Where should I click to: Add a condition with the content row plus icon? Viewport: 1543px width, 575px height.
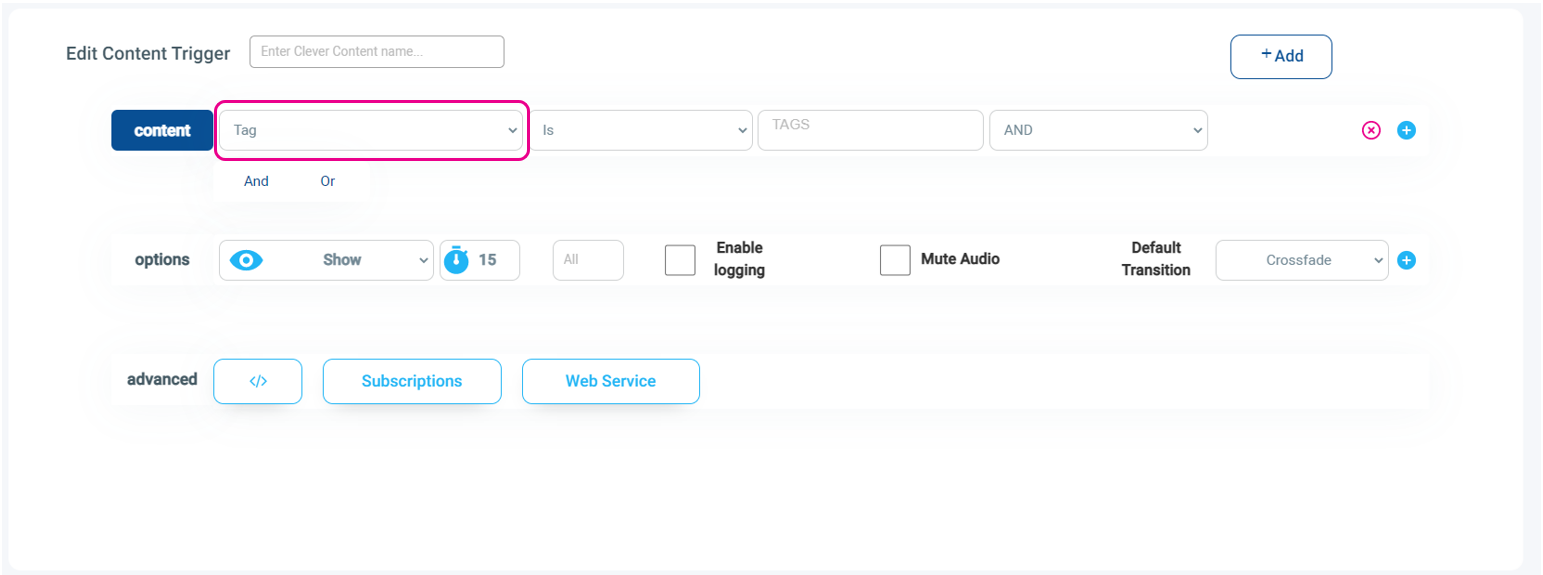pos(1406,130)
